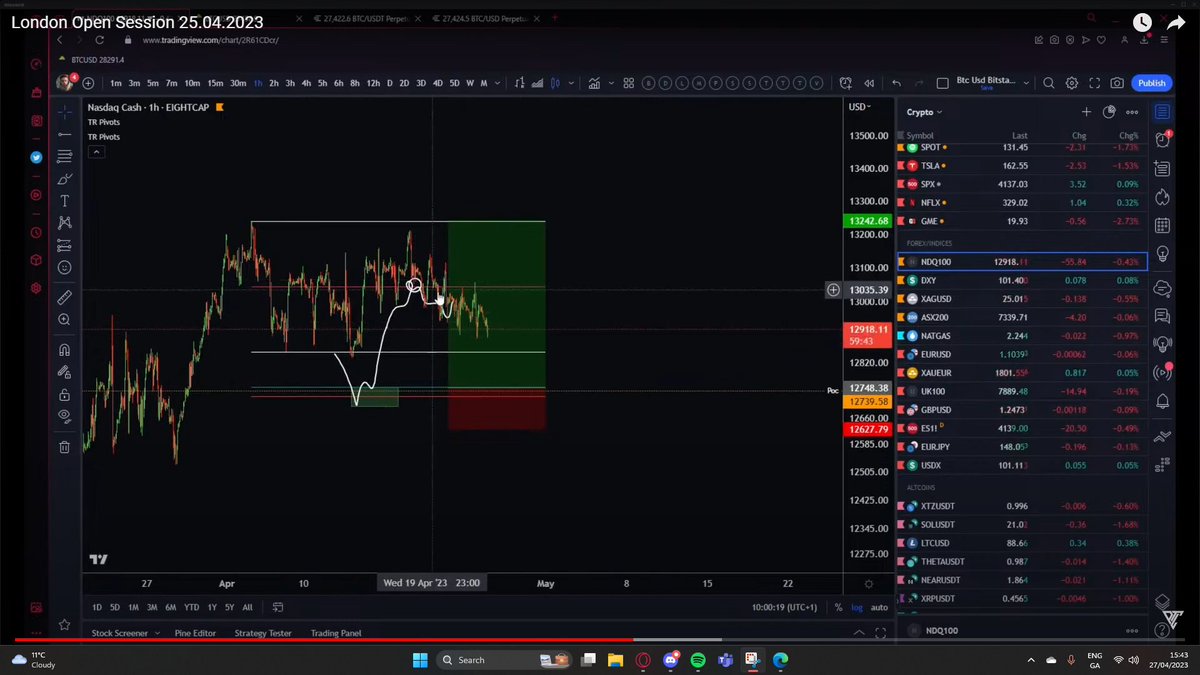Open the Alerts panel in right sidebar
1200x675 pixels.
pos(1162,140)
